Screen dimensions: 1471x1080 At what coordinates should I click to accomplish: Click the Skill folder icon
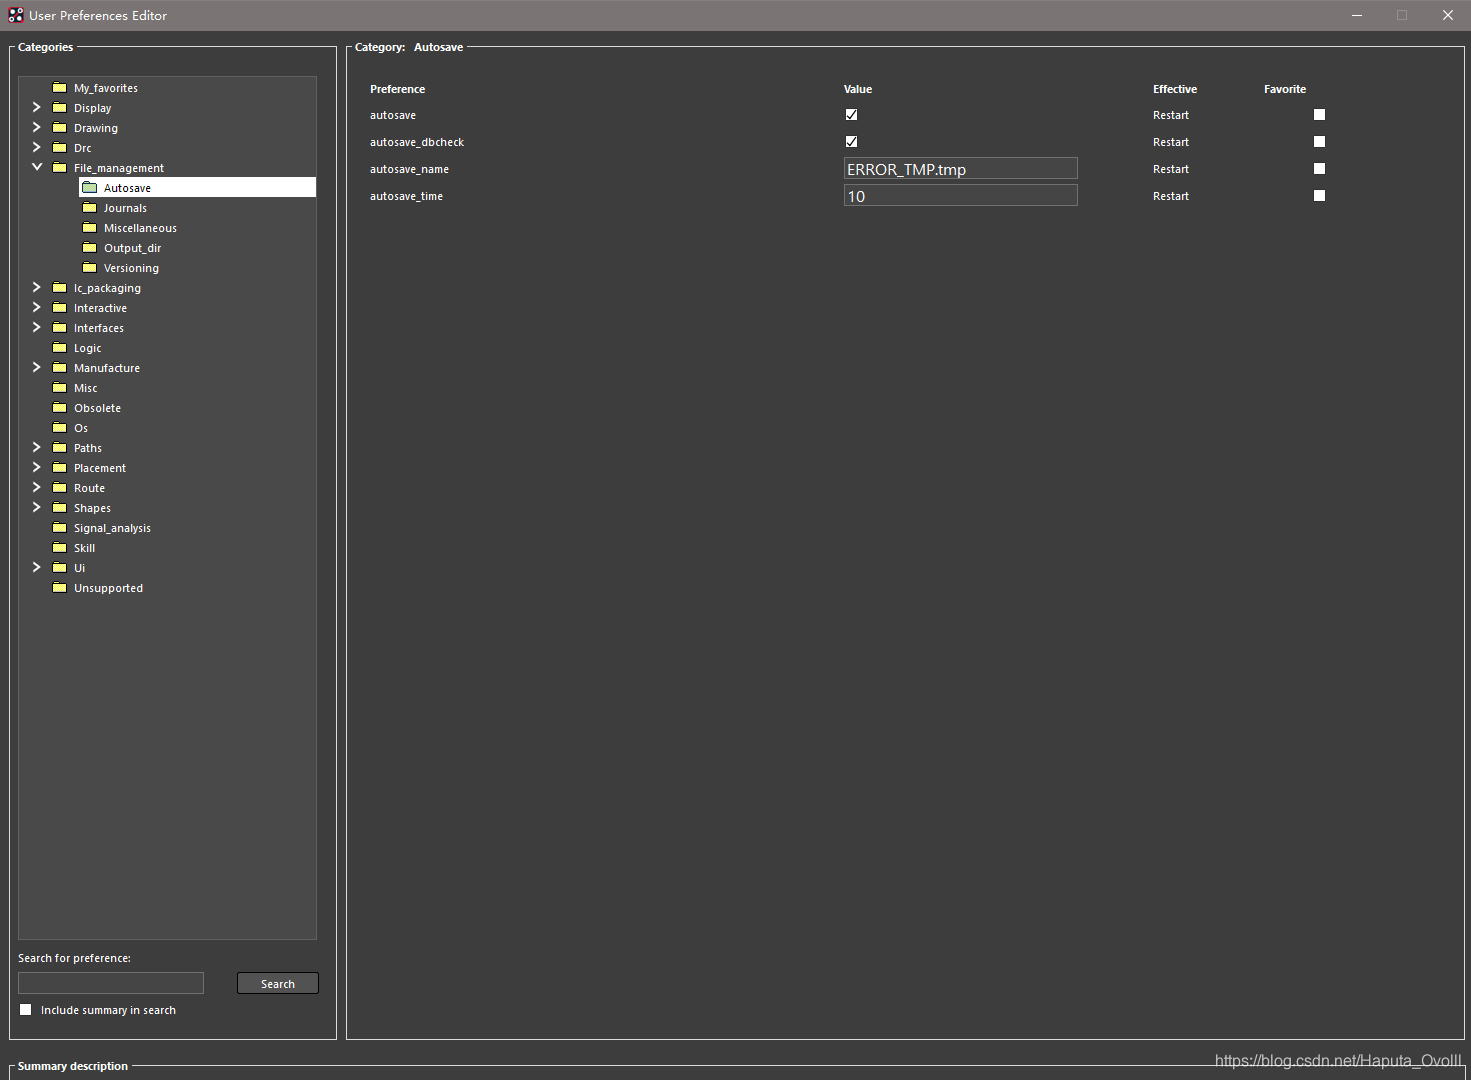point(59,548)
